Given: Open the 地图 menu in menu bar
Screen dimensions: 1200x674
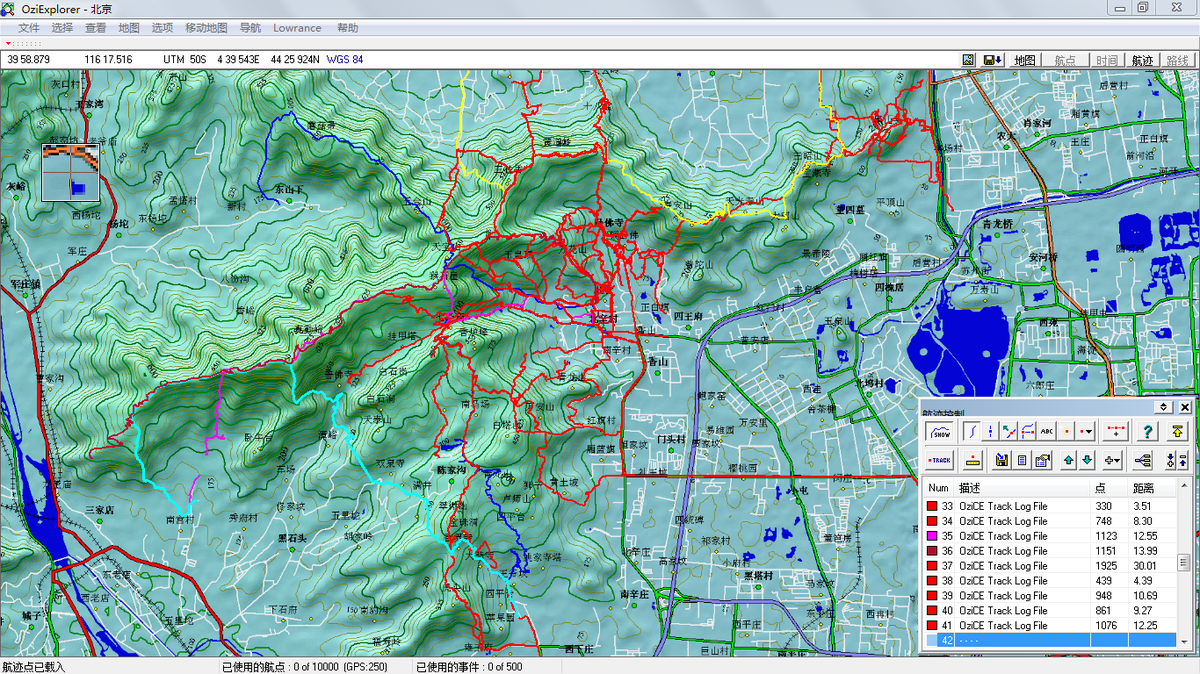Looking at the screenshot, I should [129, 28].
